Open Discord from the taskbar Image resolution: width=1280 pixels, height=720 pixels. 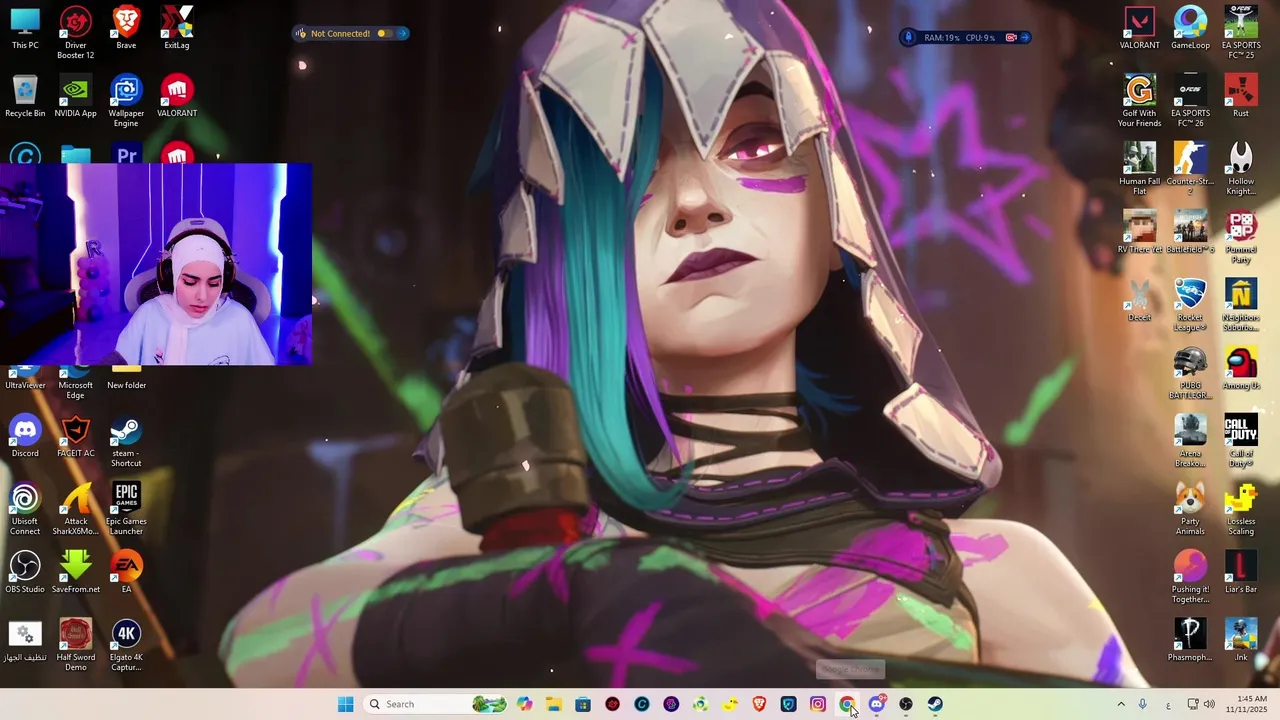pyautogui.click(x=877, y=704)
